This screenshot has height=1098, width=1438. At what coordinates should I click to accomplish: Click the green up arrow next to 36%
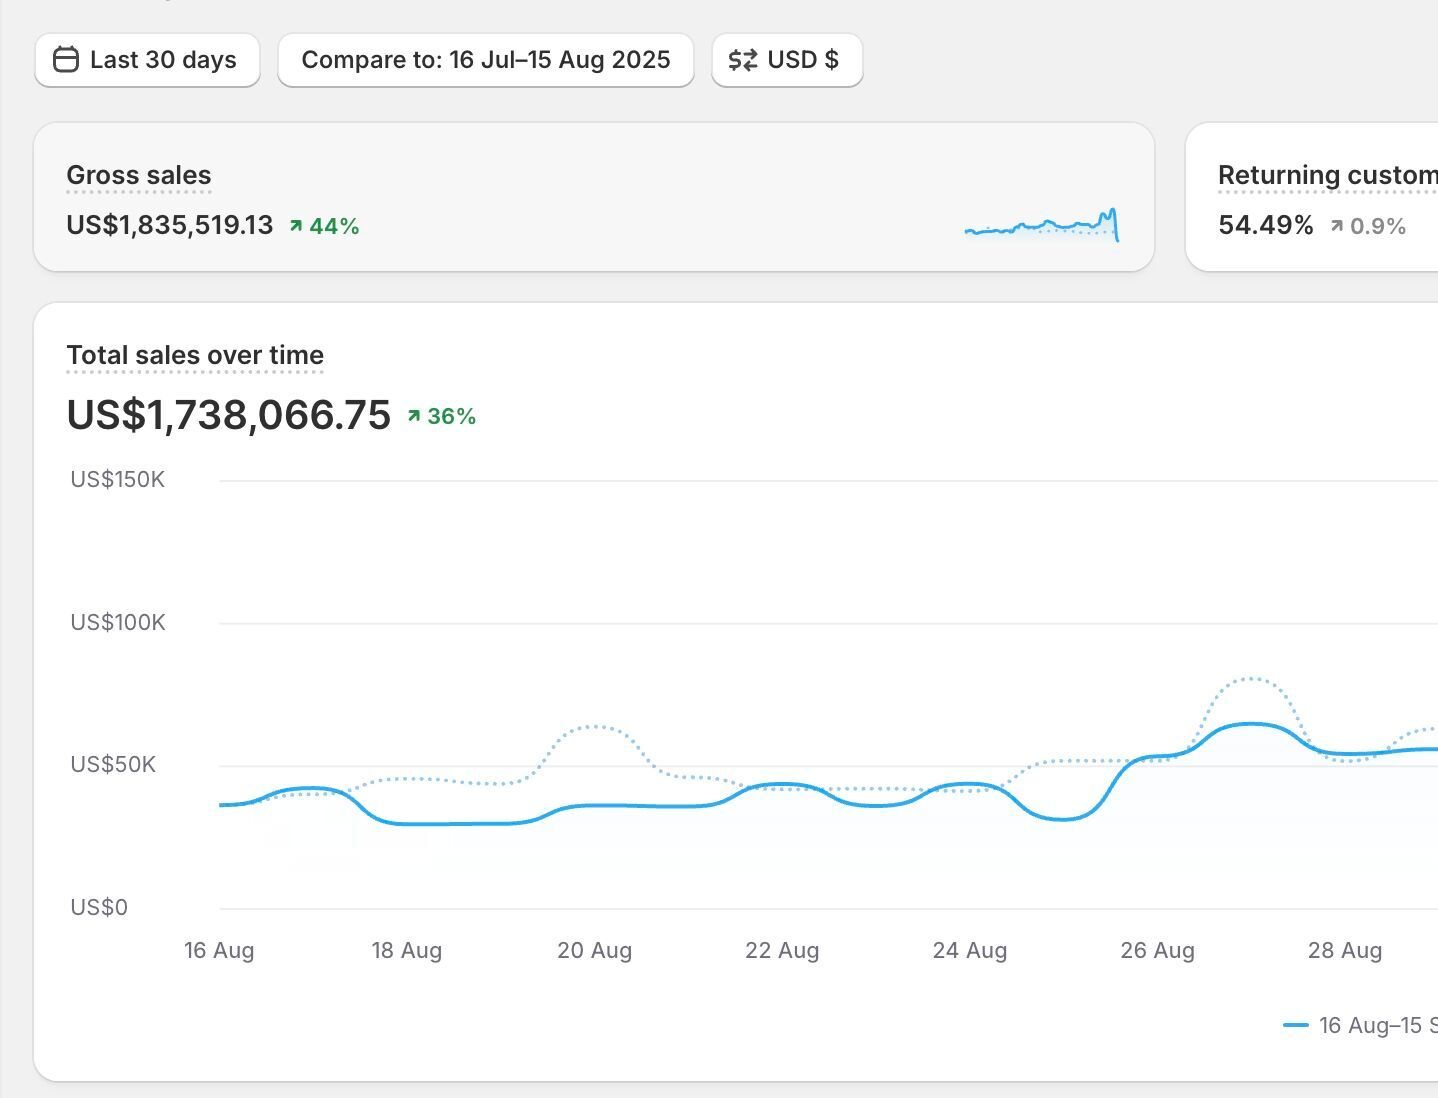[x=414, y=416]
